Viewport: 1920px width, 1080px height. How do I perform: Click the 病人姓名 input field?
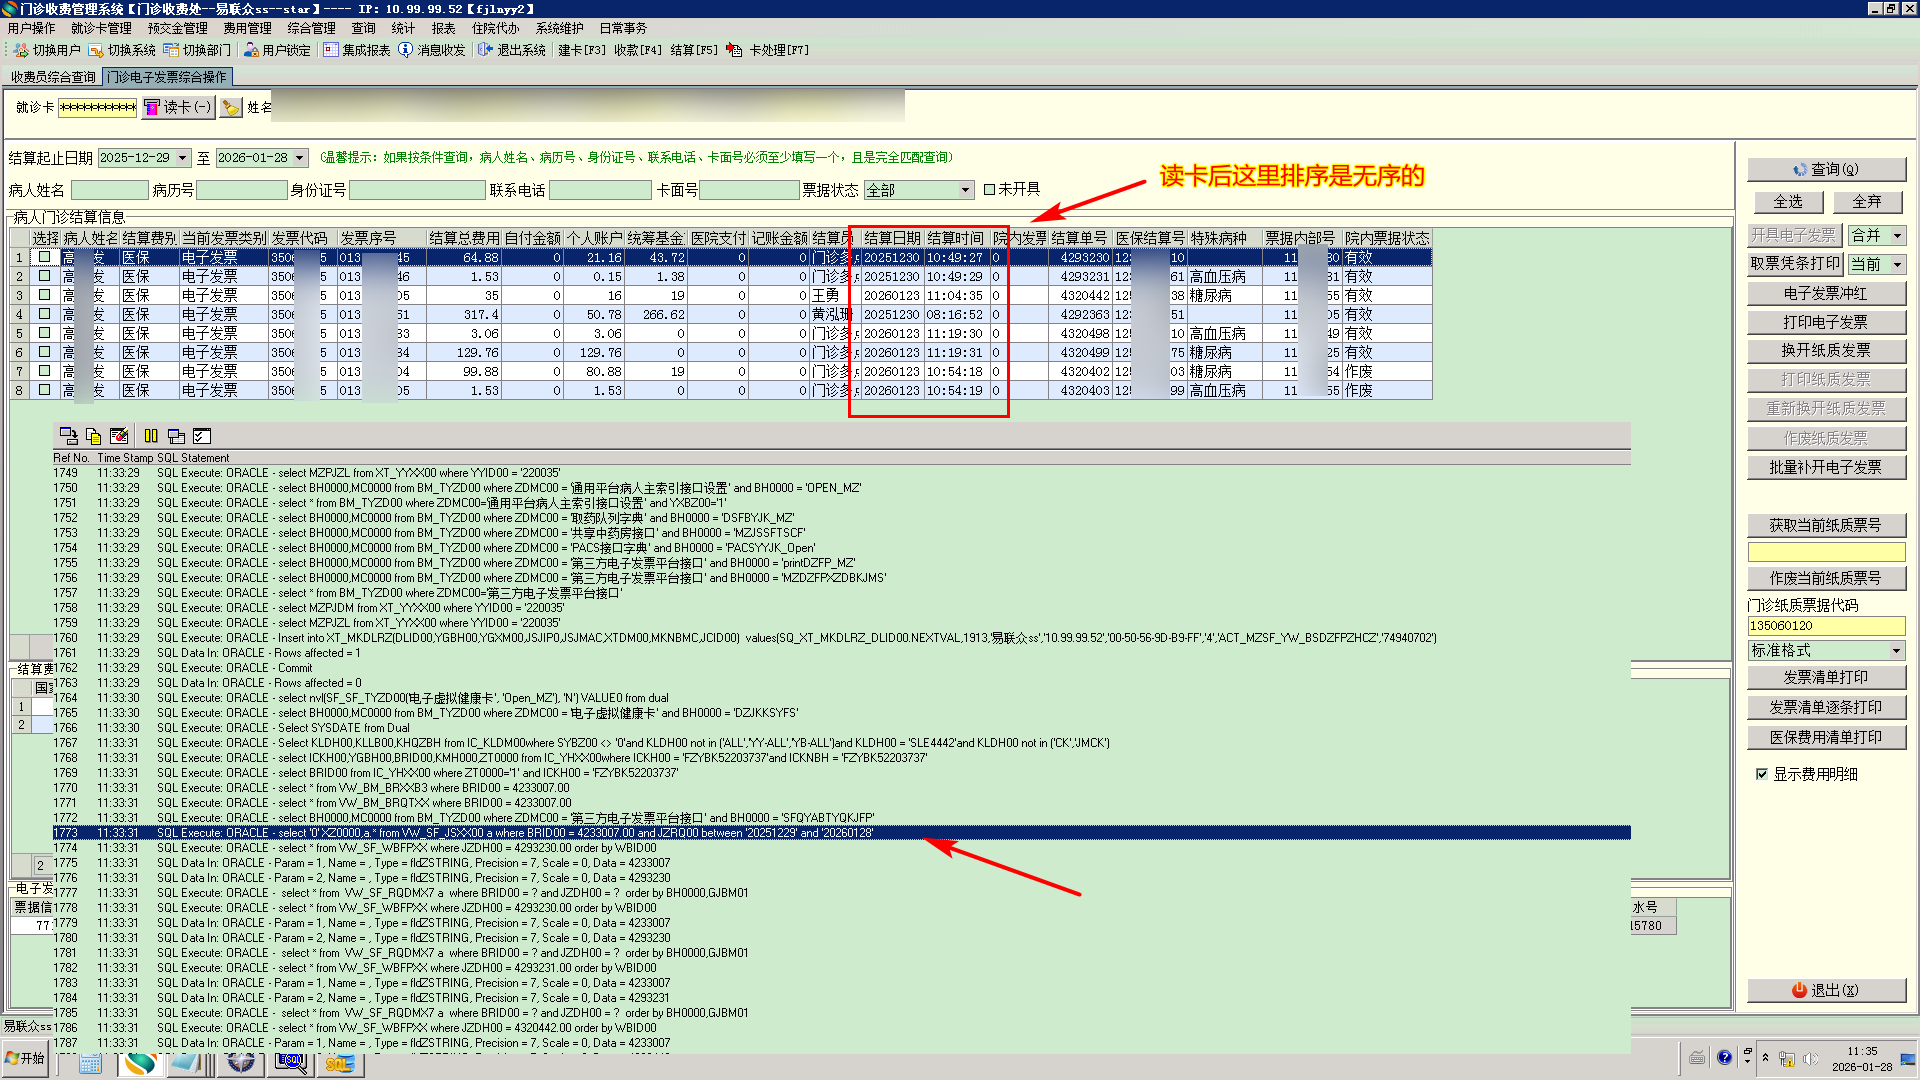click(109, 190)
